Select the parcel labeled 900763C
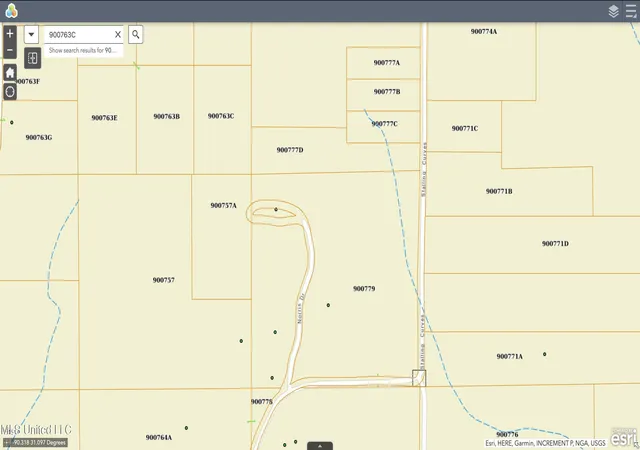This screenshot has width=640, height=450. (x=221, y=116)
